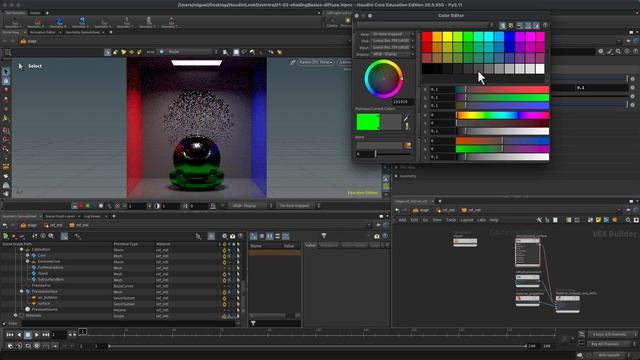Screen dimensions: 640x360
Task: Switch to the Log Viewer tab
Action: (x=92, y=216)
